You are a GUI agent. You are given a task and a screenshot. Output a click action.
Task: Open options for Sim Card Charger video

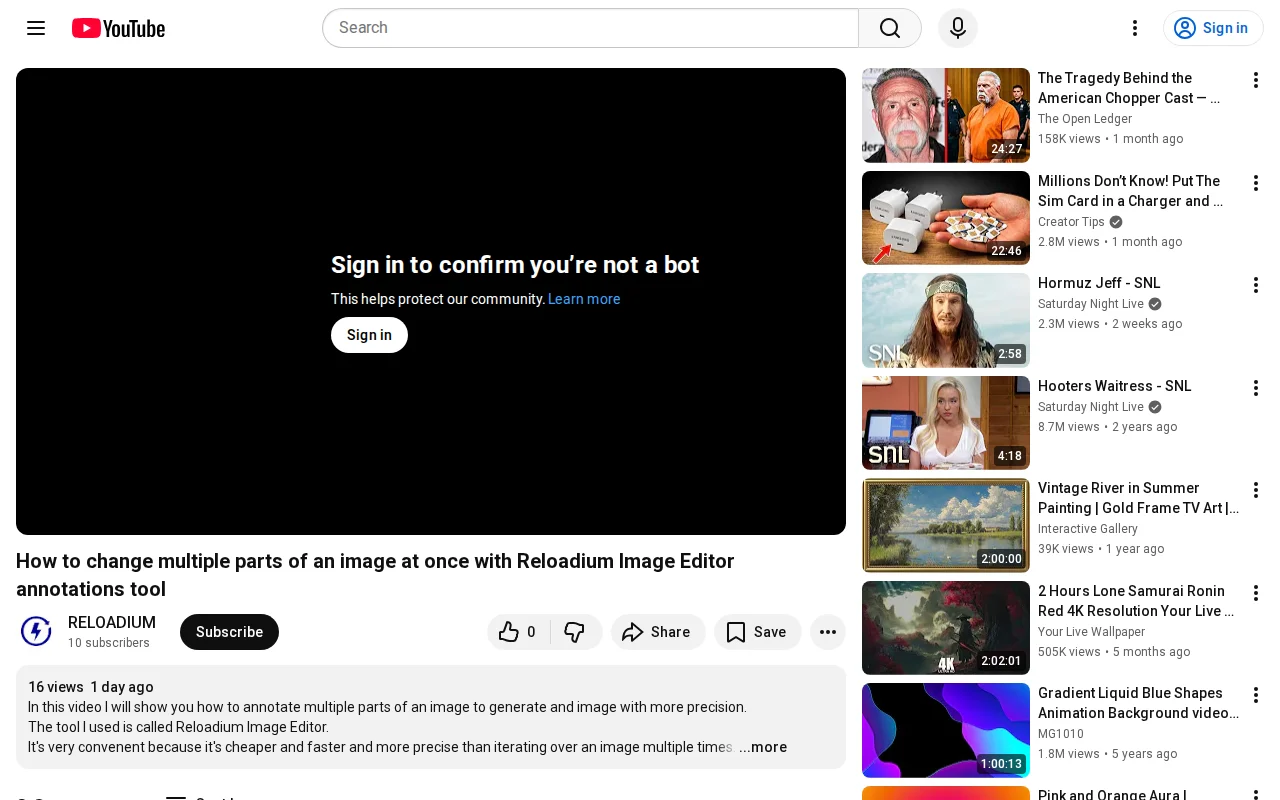click(x=1256, y=183)
